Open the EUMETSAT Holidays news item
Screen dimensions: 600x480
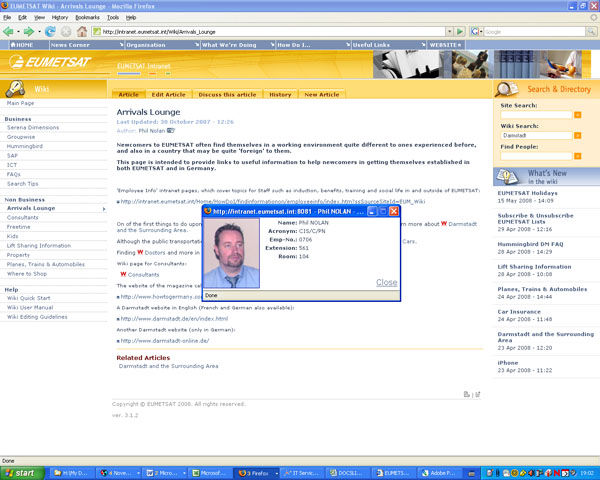click(527, 193)
